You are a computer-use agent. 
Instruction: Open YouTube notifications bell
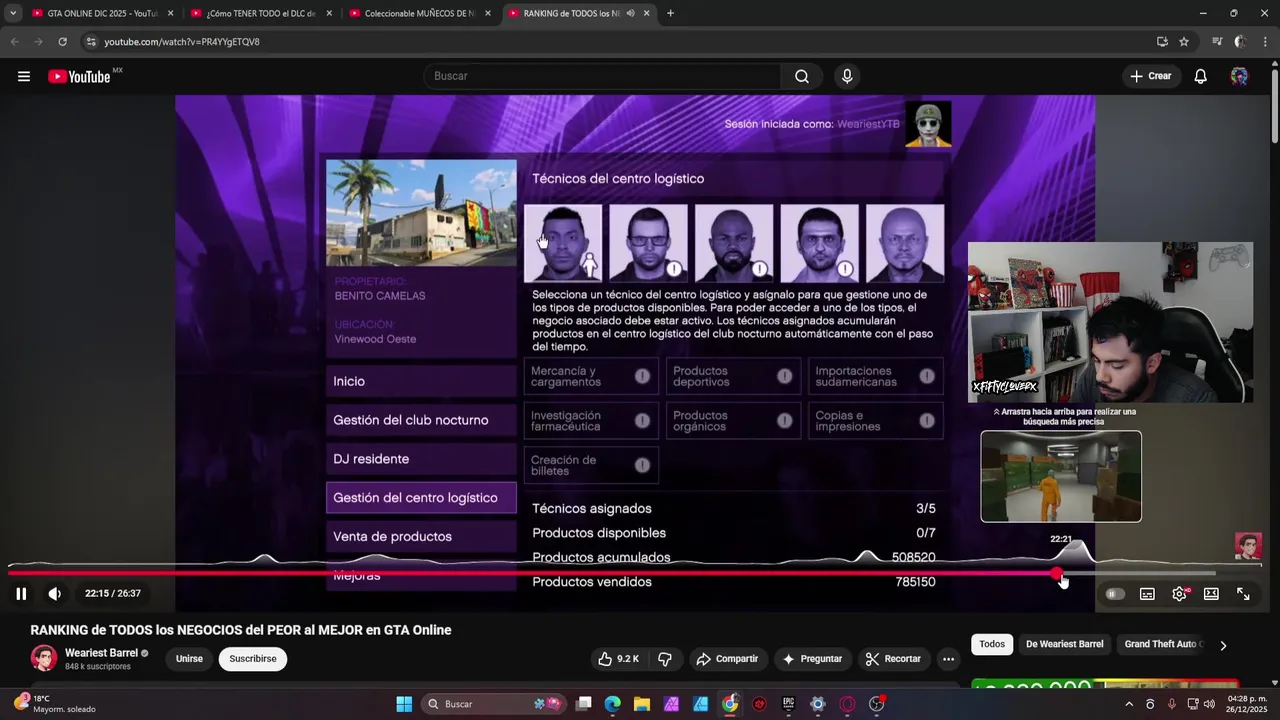pyautogui.click(x=1201, y=76)
